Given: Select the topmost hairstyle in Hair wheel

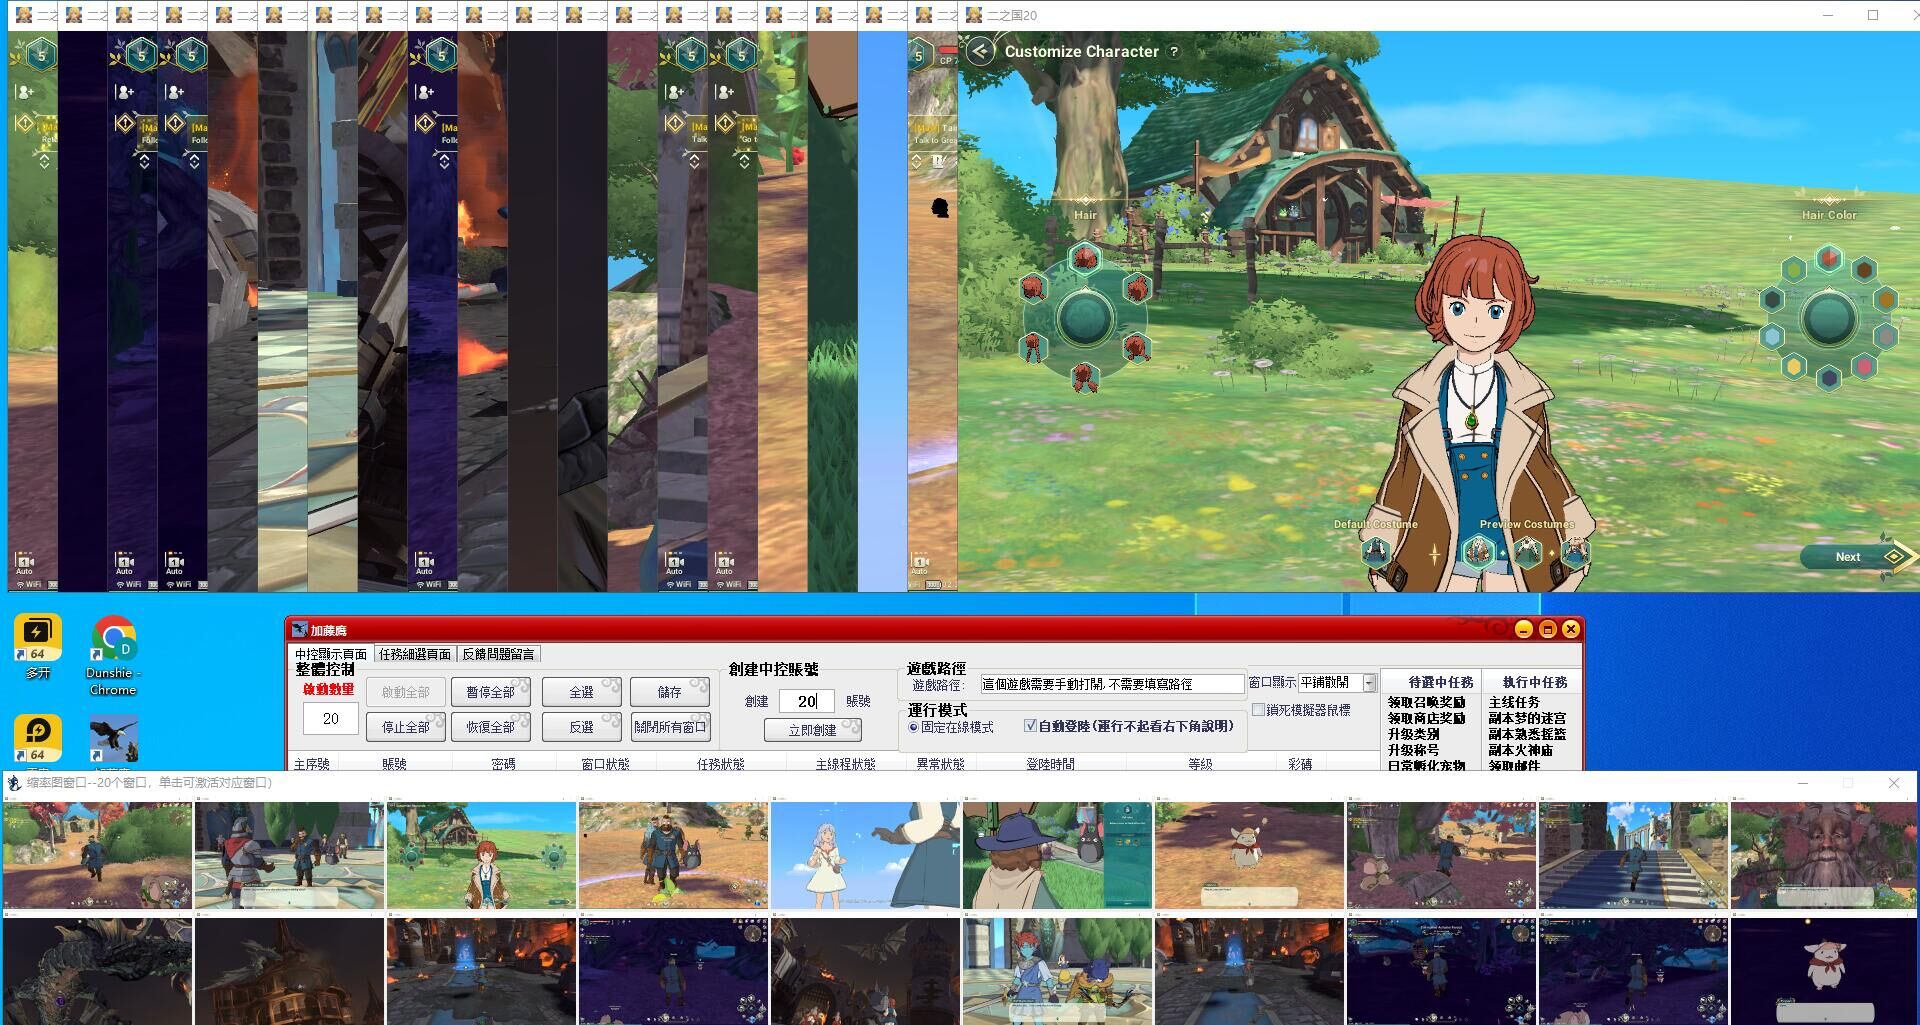Looking at the screenshot, I should tap(1084, 258).
